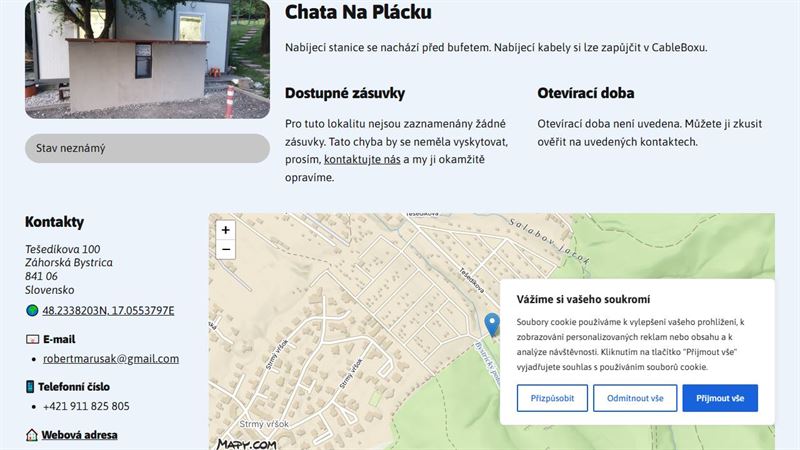
Task: Open the charging station photo
Action: pyautogui.click(x=147, y=59)
